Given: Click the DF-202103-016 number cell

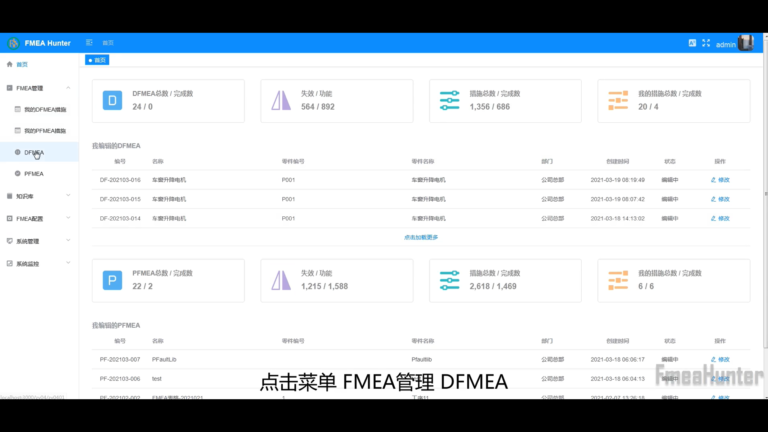Looking at the screenshot, I should click(120, 180).
